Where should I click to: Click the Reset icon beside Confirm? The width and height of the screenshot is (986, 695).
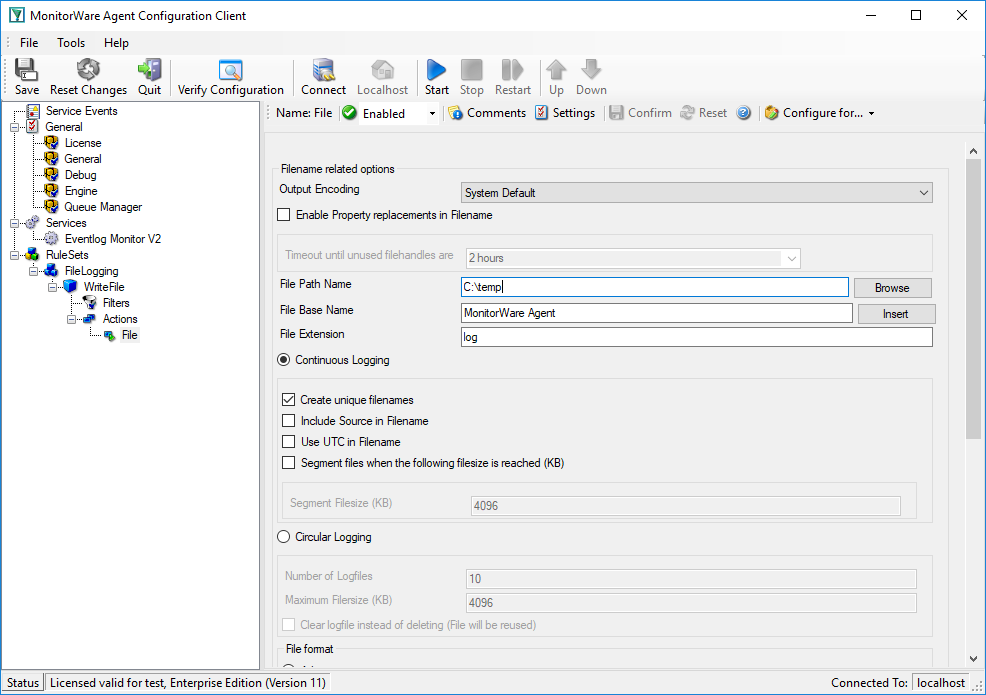tap(687, 113)
